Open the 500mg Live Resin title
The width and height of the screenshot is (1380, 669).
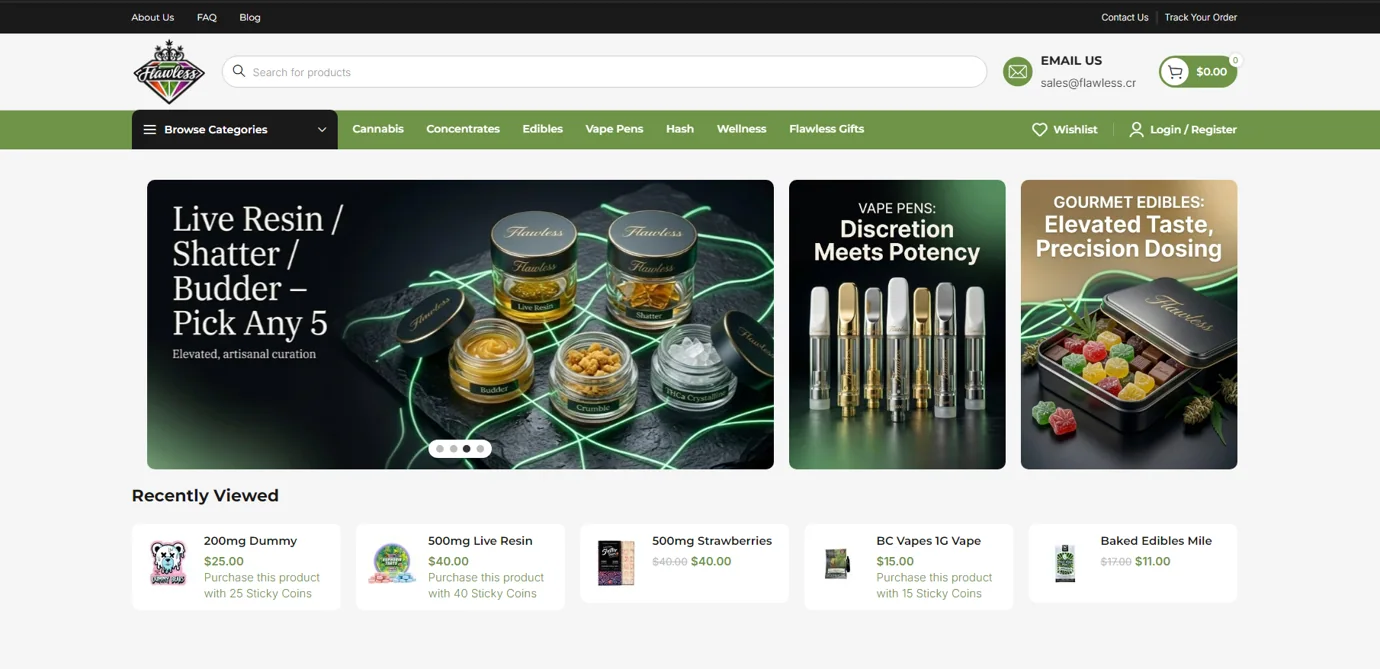[480, 541]
